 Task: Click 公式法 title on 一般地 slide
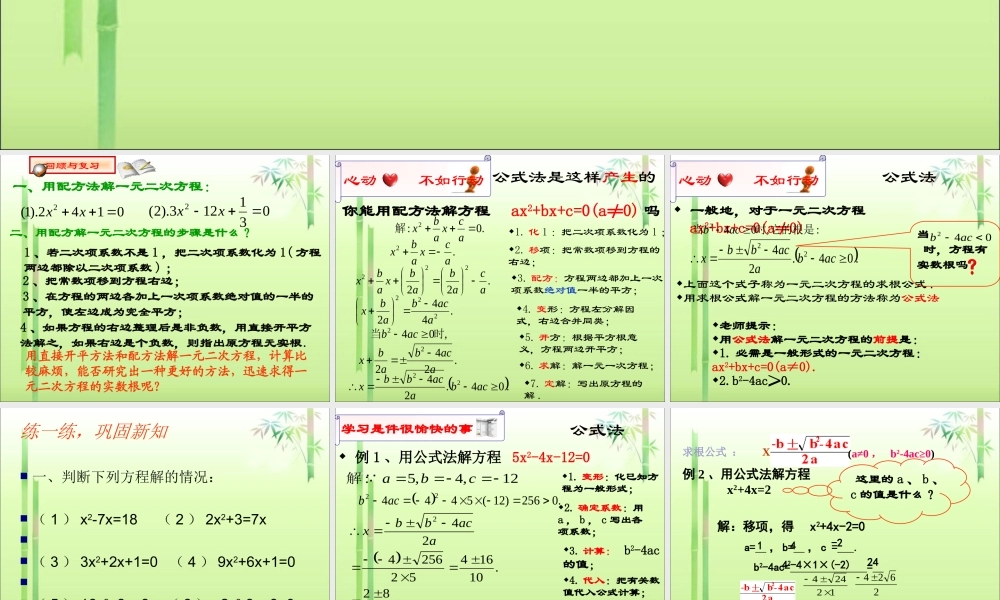(x=909, y=177)
